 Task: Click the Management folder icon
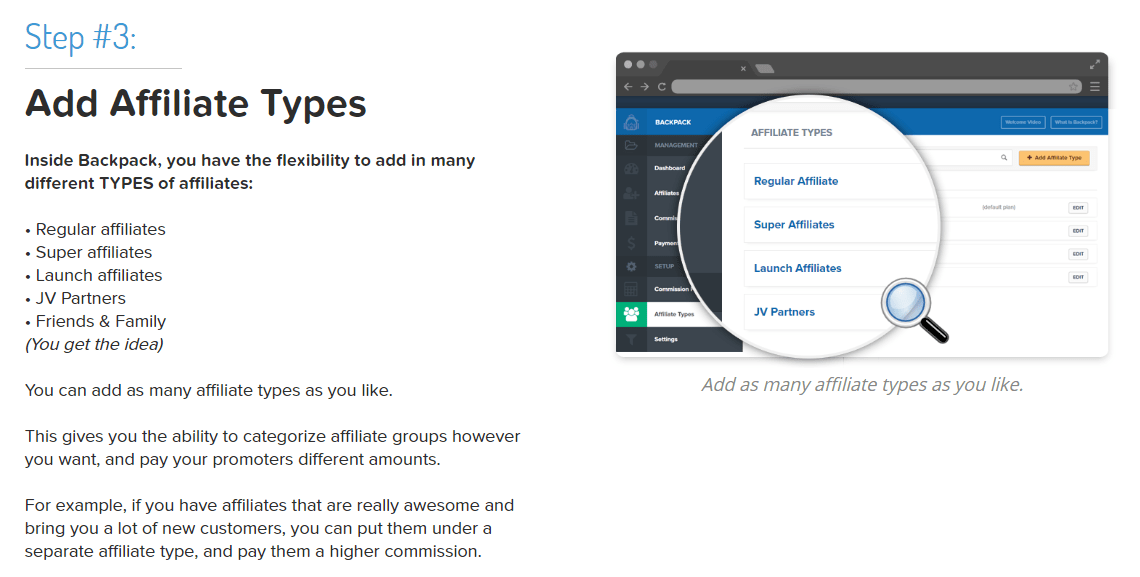point(631,145)
